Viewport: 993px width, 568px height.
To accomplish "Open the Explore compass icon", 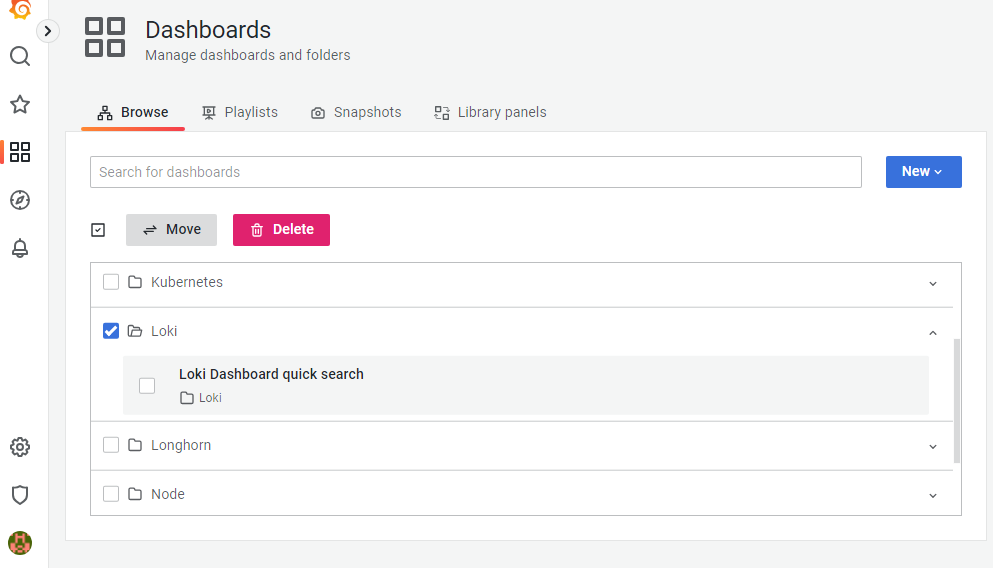I will (20, 200).
